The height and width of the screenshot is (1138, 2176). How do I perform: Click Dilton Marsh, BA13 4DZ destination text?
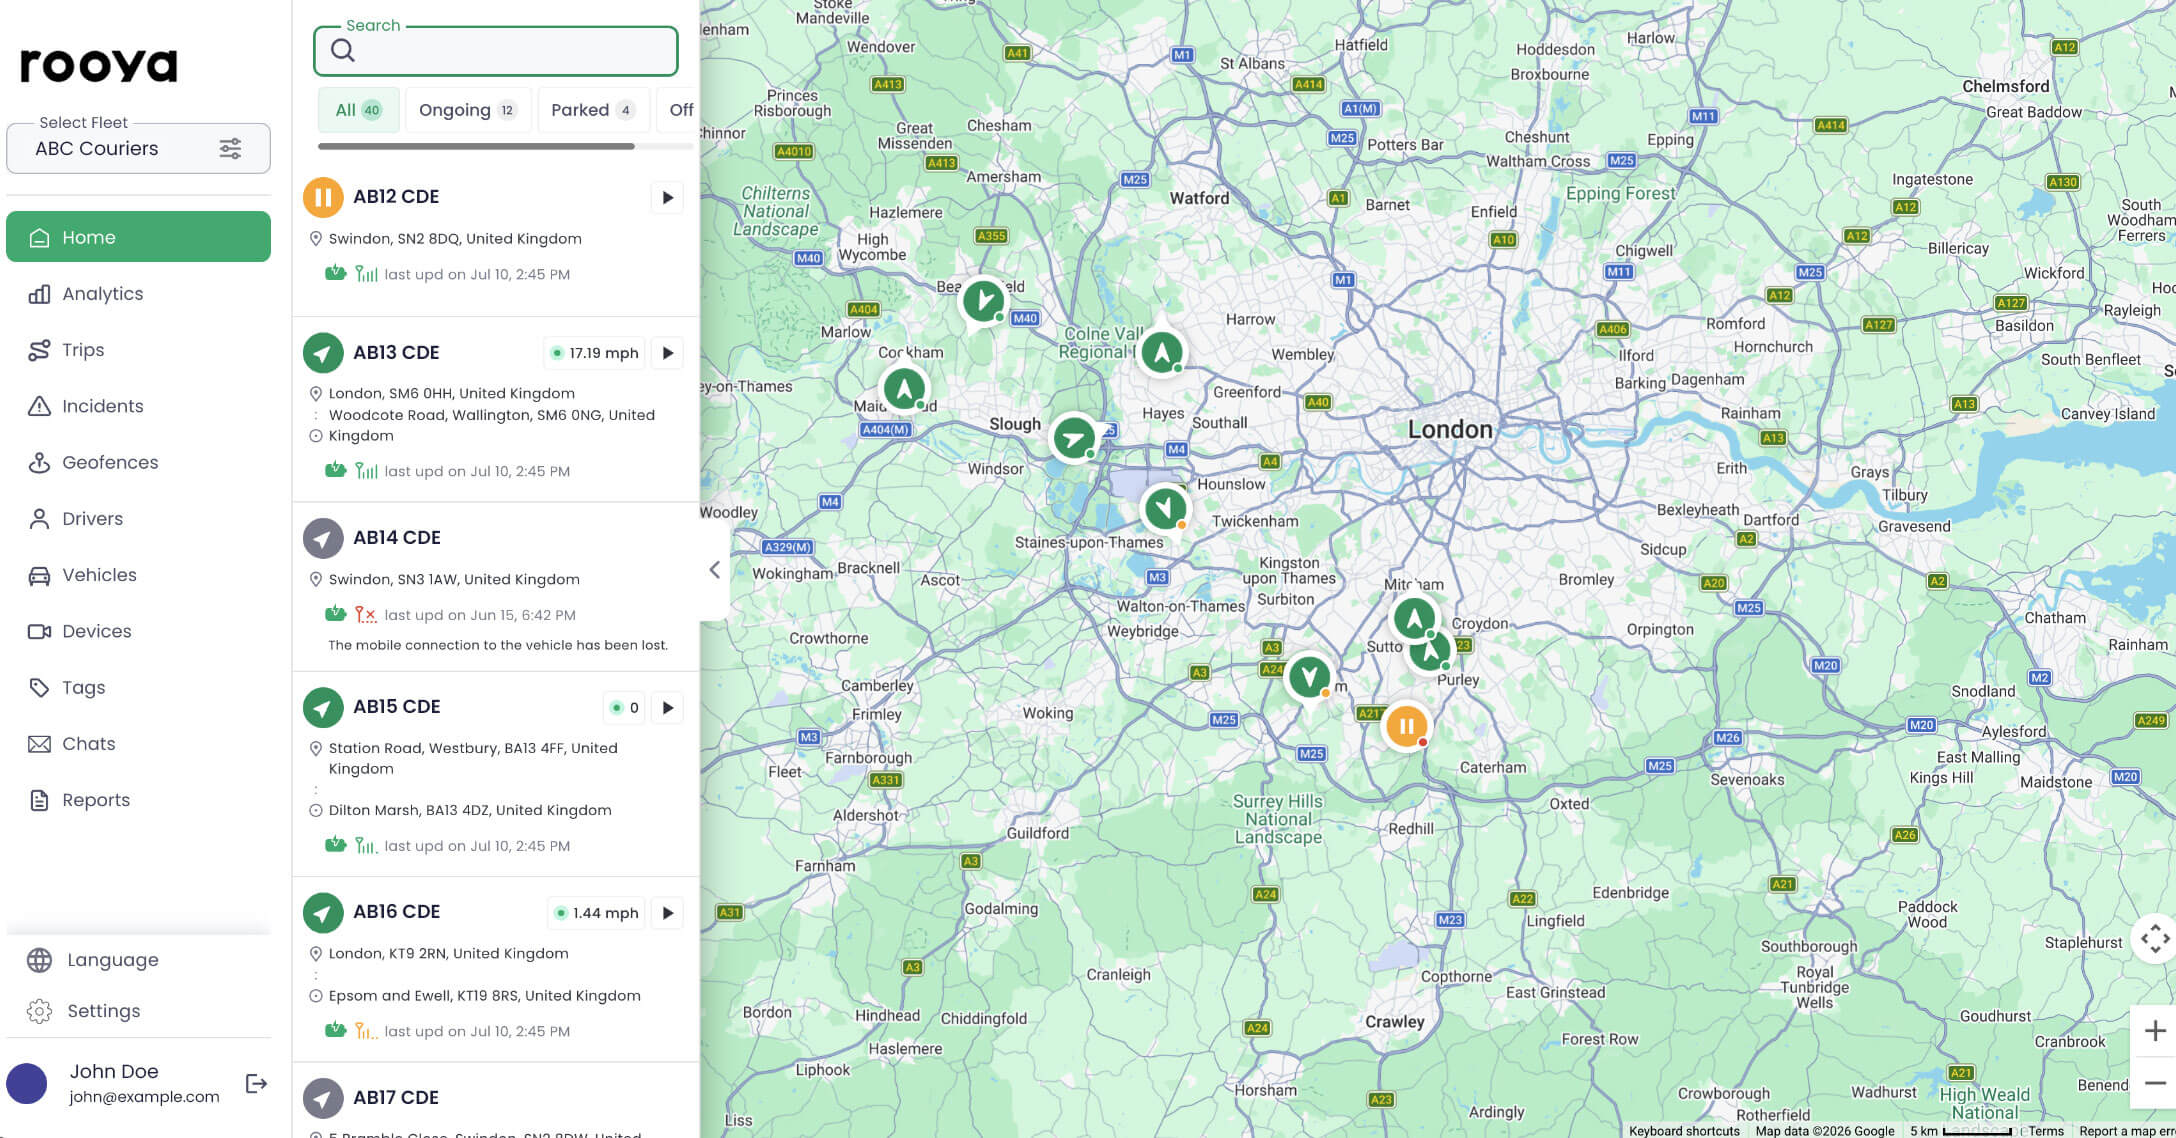tap(470, 811)
